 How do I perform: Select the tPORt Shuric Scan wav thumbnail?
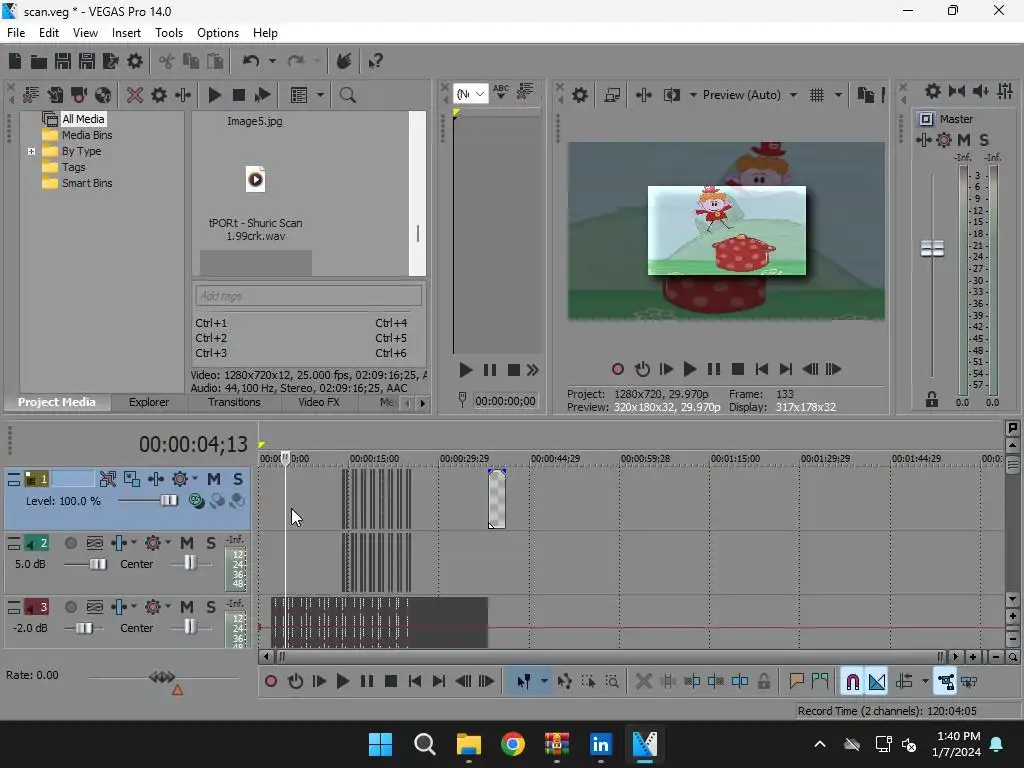[x=255, y=179]
